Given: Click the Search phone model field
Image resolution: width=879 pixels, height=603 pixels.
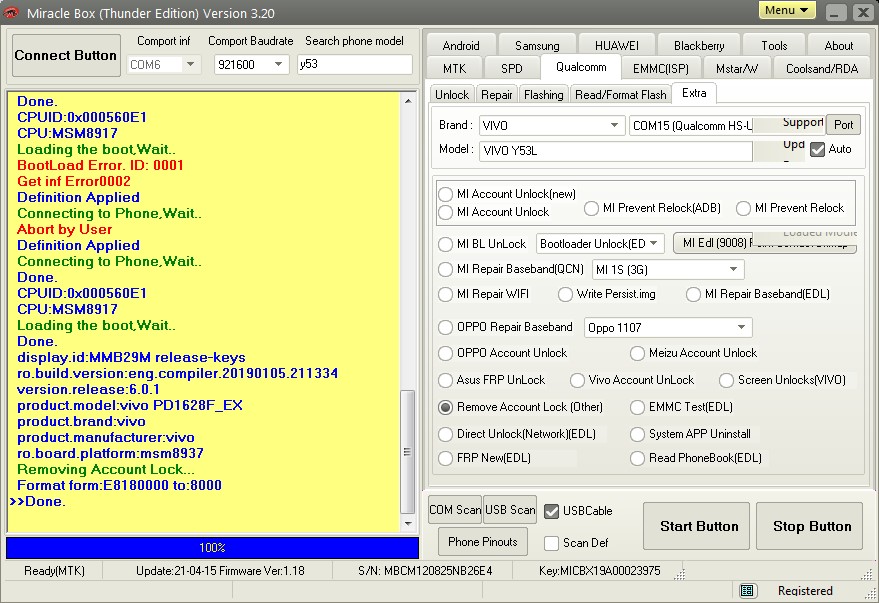Looking at the screenshot, I should (x=355, y=64).
